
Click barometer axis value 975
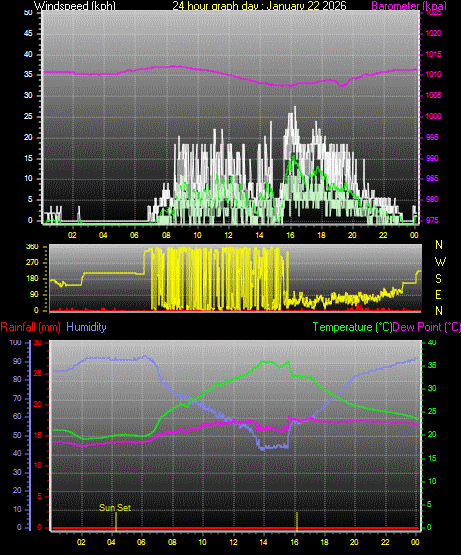432,220
